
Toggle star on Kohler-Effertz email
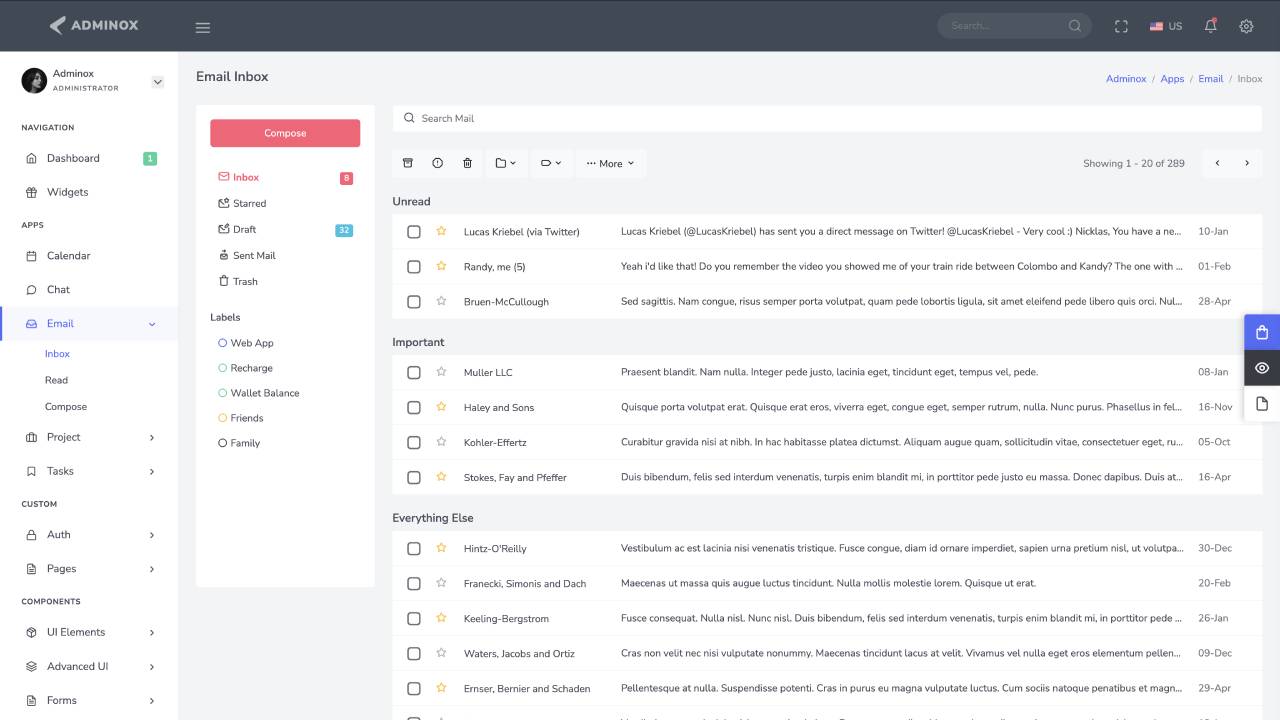click(x=441, y=442)
